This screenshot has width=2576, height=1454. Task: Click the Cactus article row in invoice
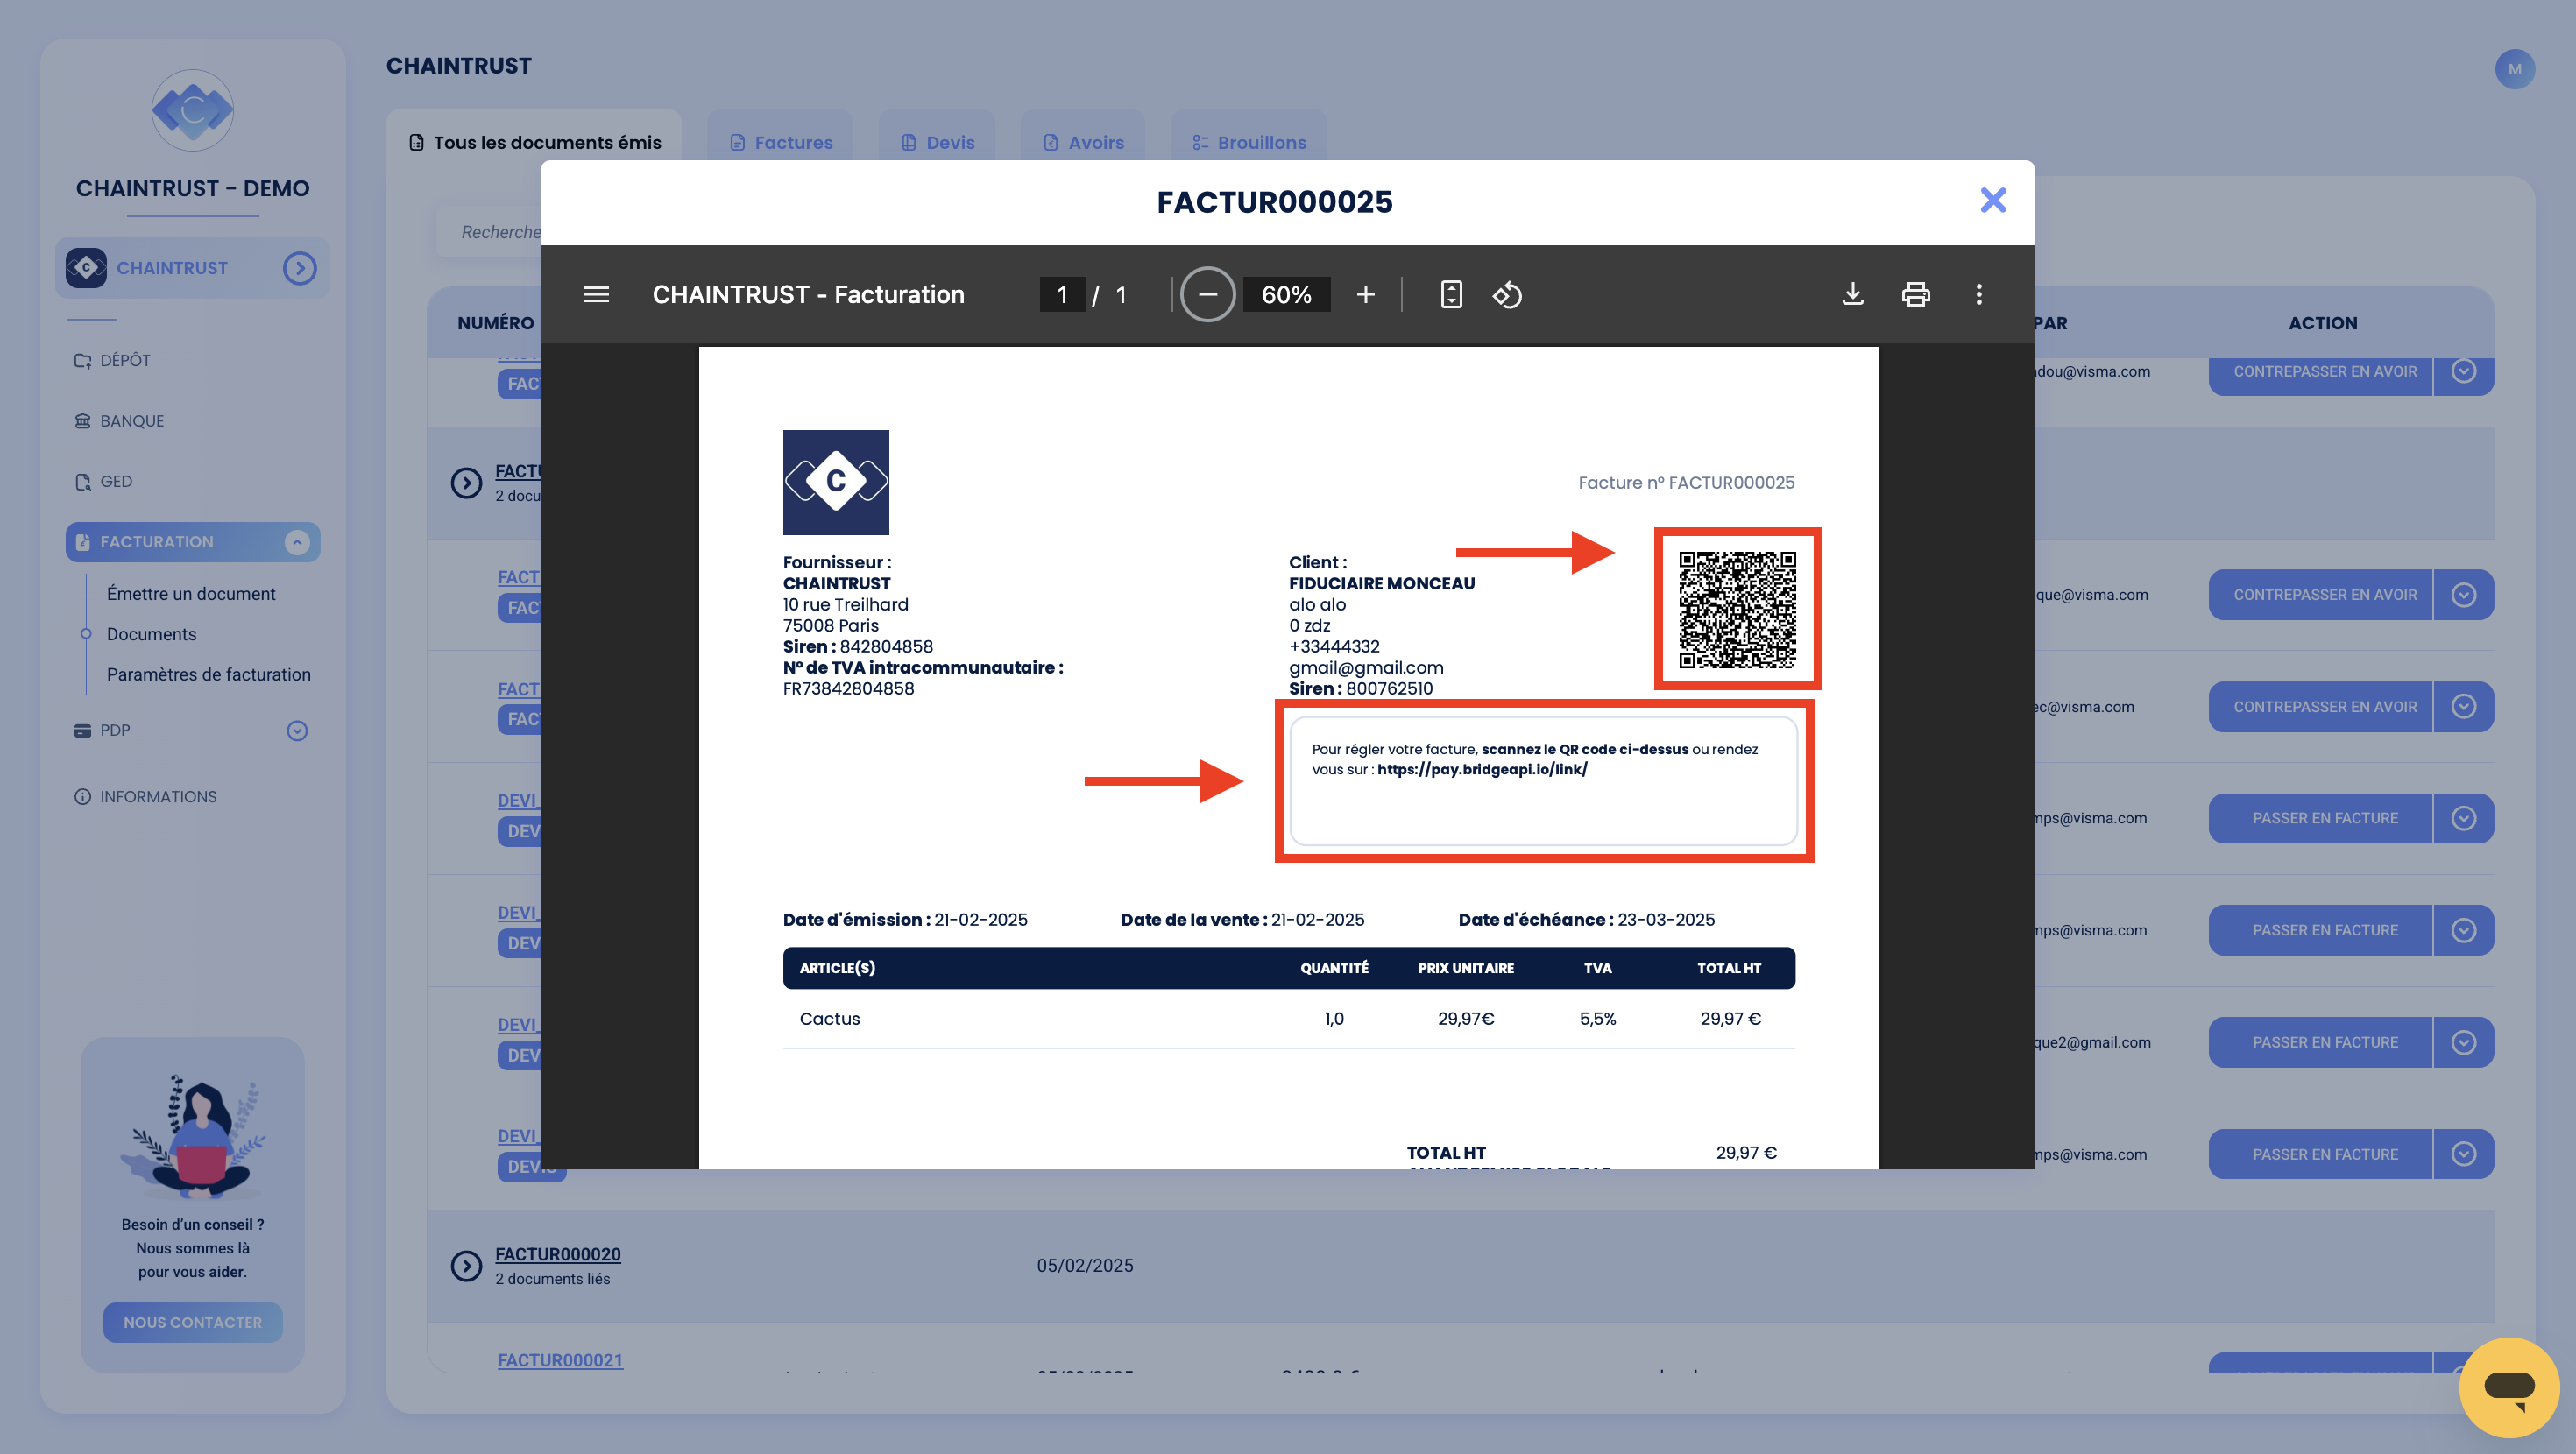tap(1289, 1018)
